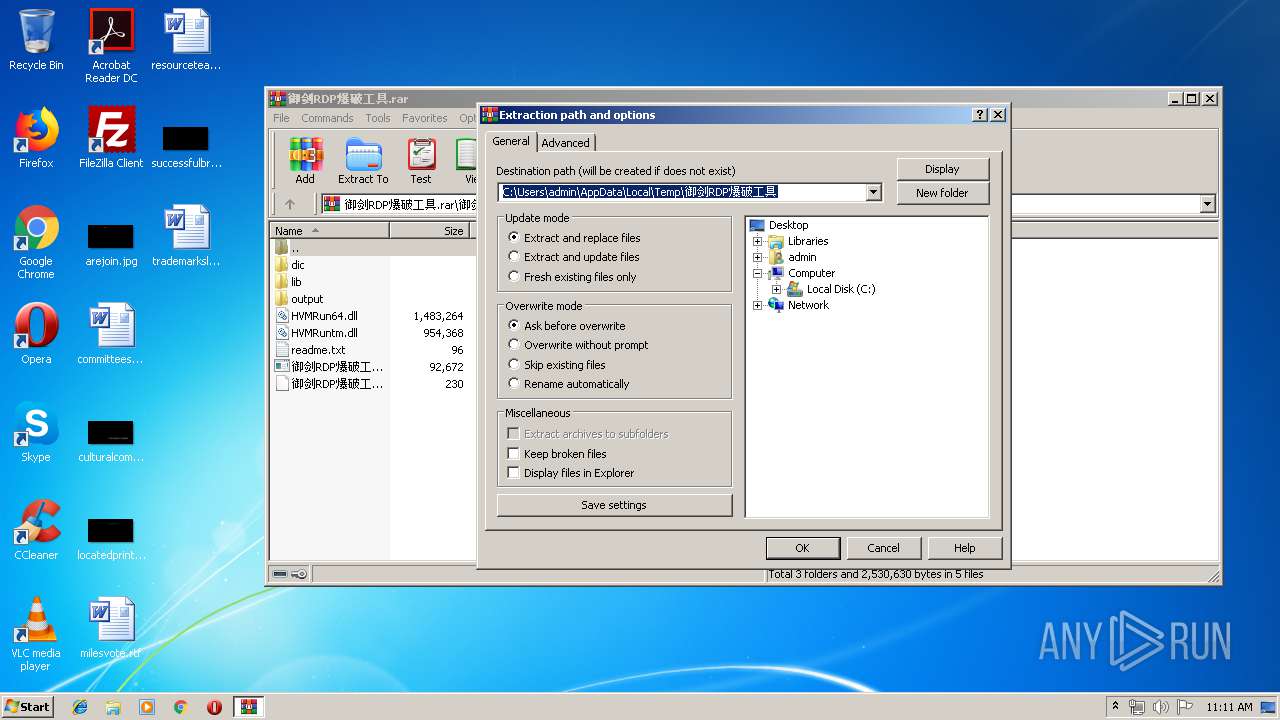This screenshot has height=720, width=1280.
Task: Open the Commands menu
Action: coord(327,118)
